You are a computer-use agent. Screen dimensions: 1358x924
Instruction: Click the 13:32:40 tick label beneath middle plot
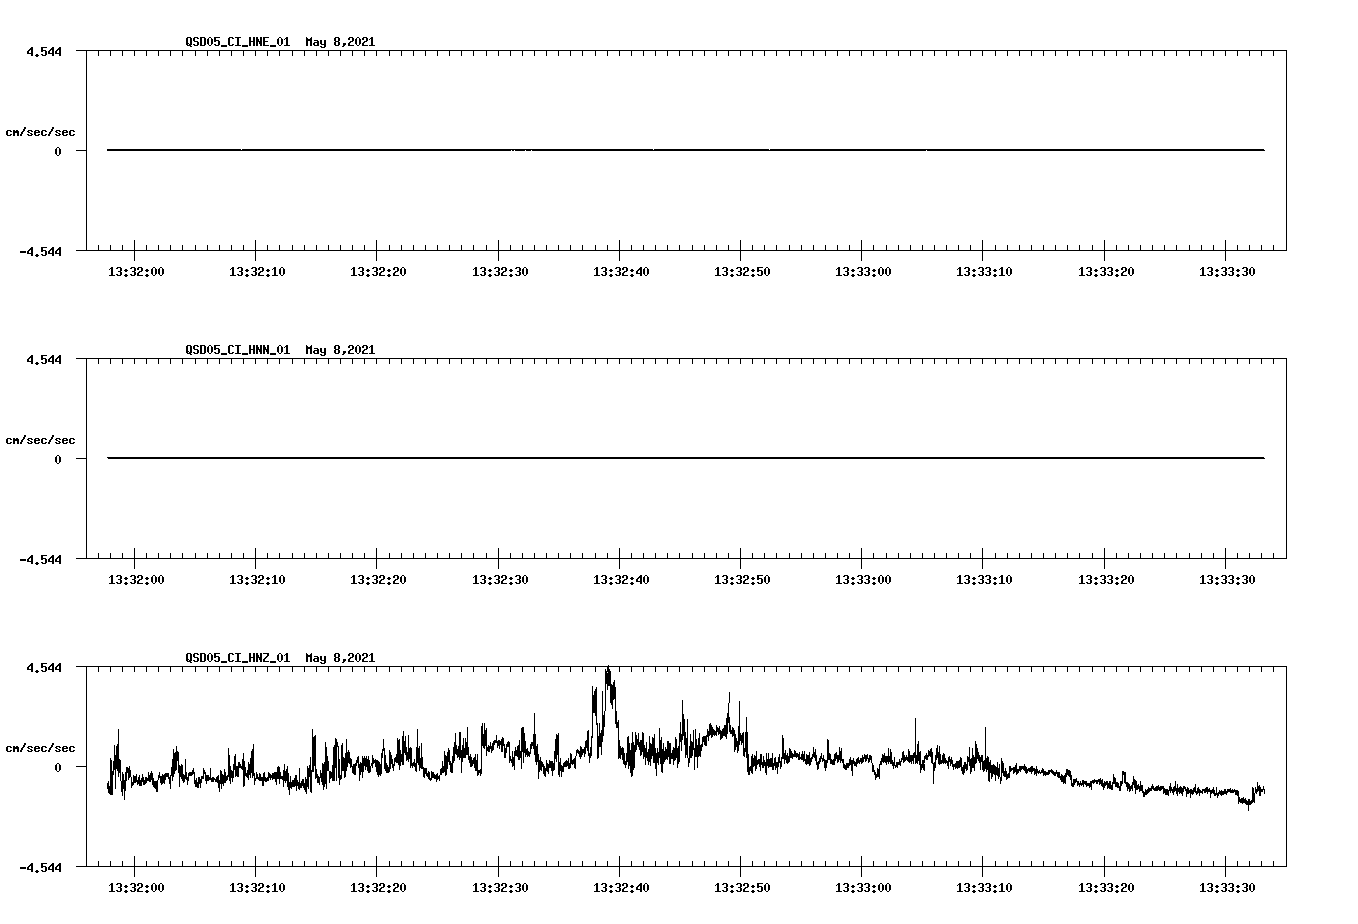point(620,578)
